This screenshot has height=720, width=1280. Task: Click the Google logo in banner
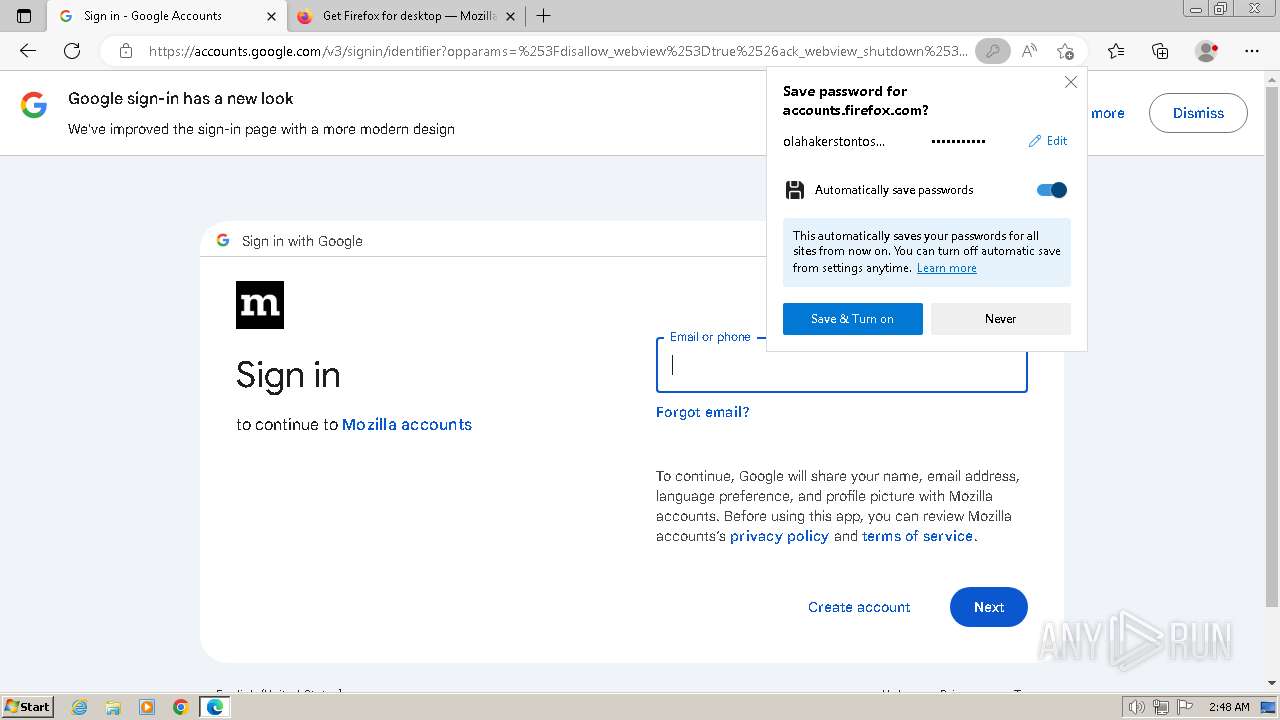[x=34, y=105]
